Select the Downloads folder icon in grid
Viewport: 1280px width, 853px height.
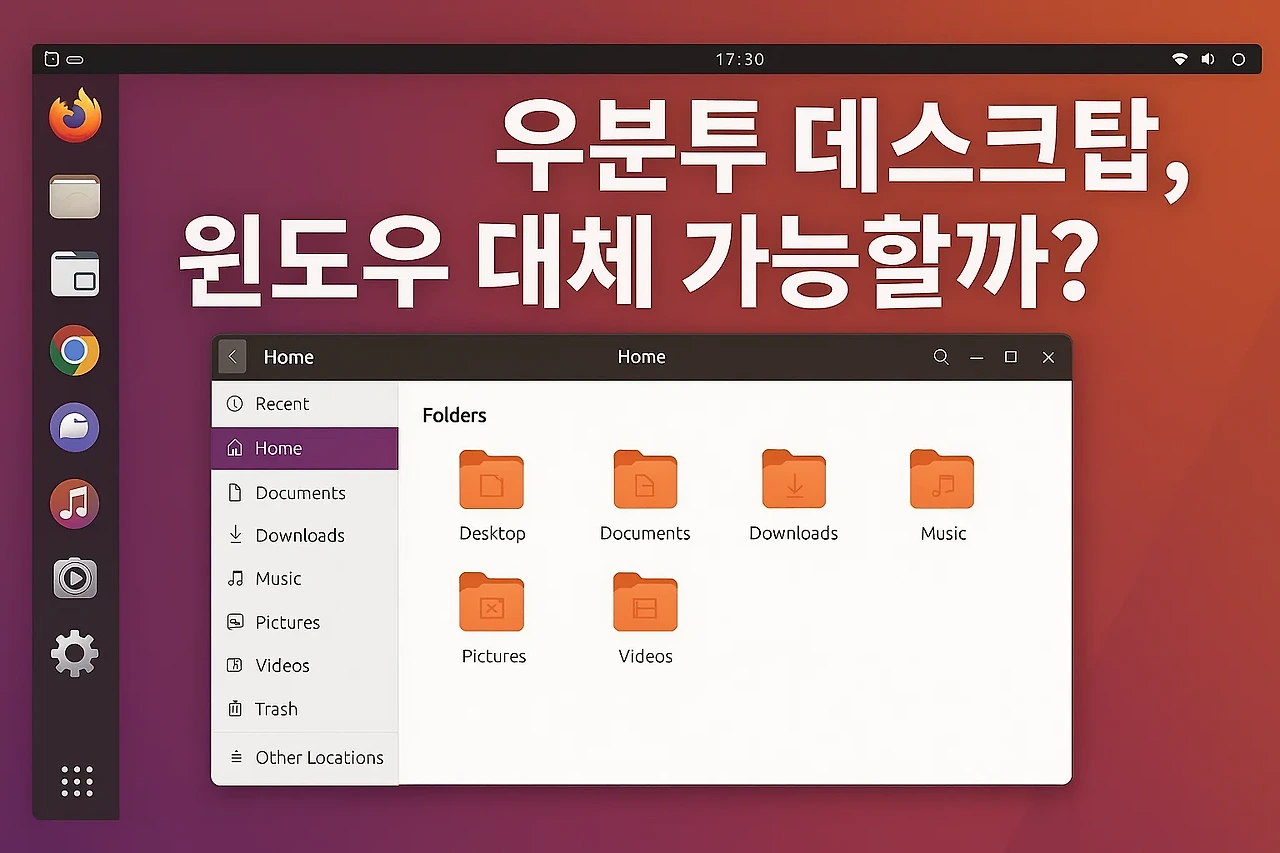(x=794, y=480)
